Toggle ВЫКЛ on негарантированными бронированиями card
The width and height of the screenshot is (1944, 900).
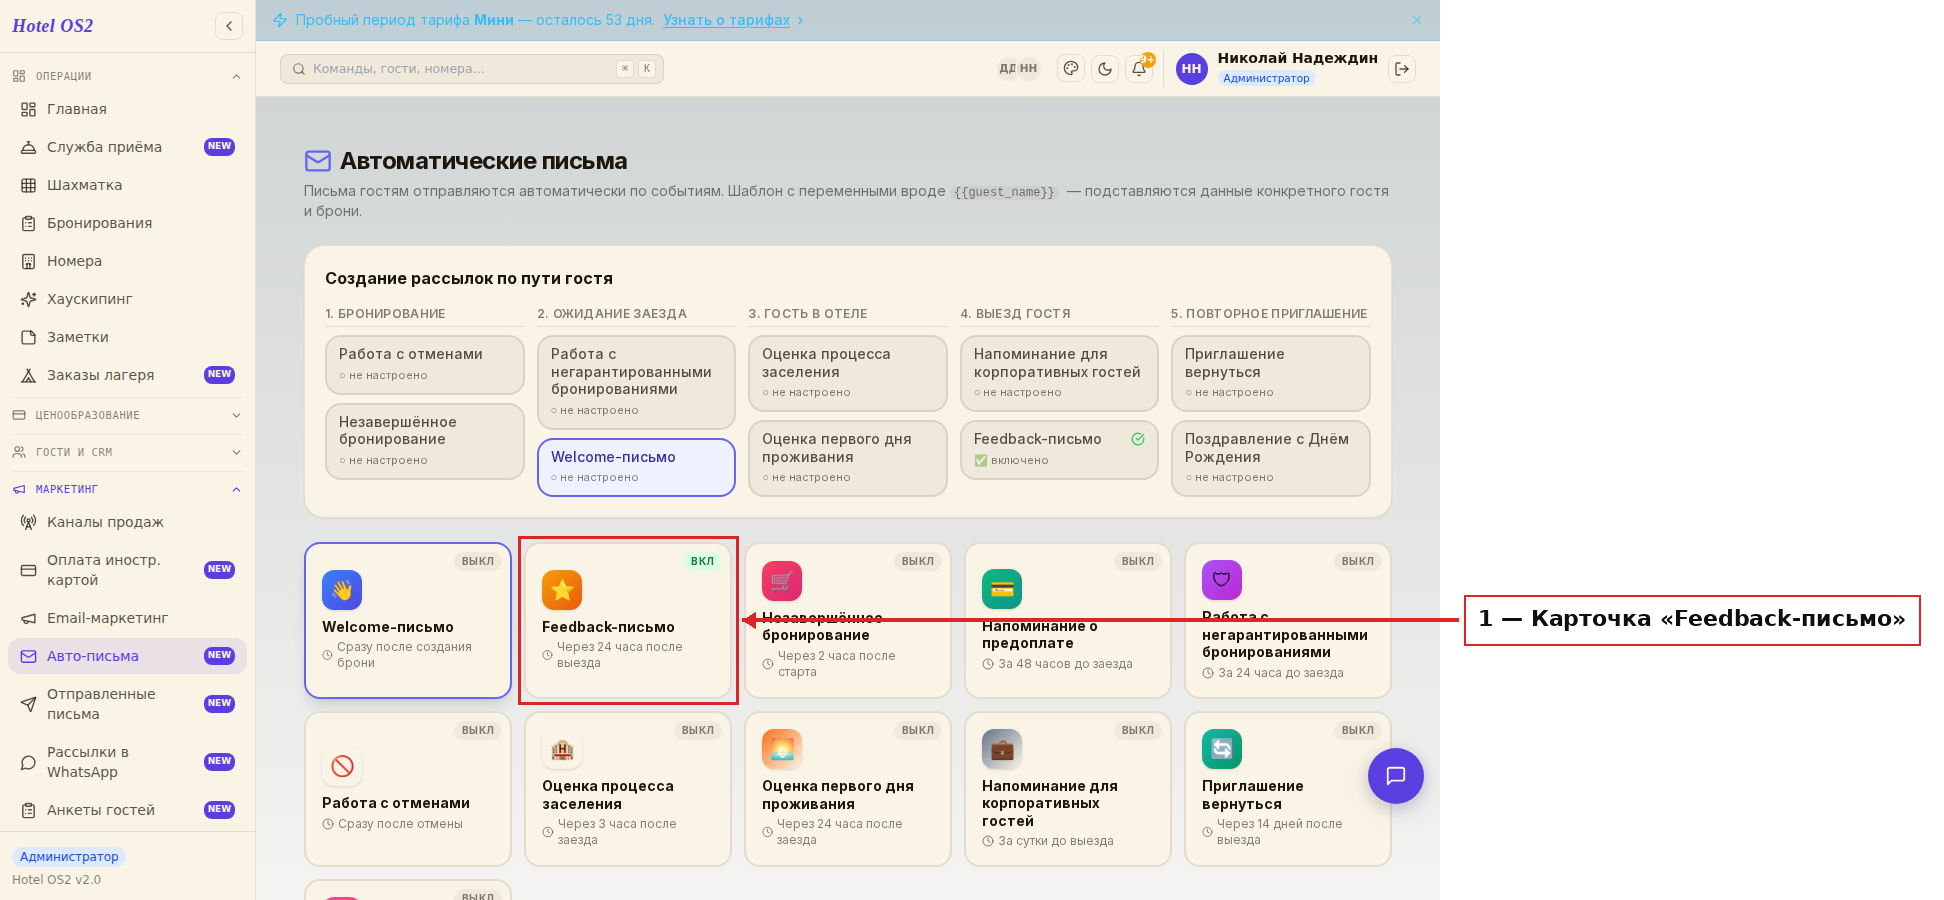[1358, 562]
